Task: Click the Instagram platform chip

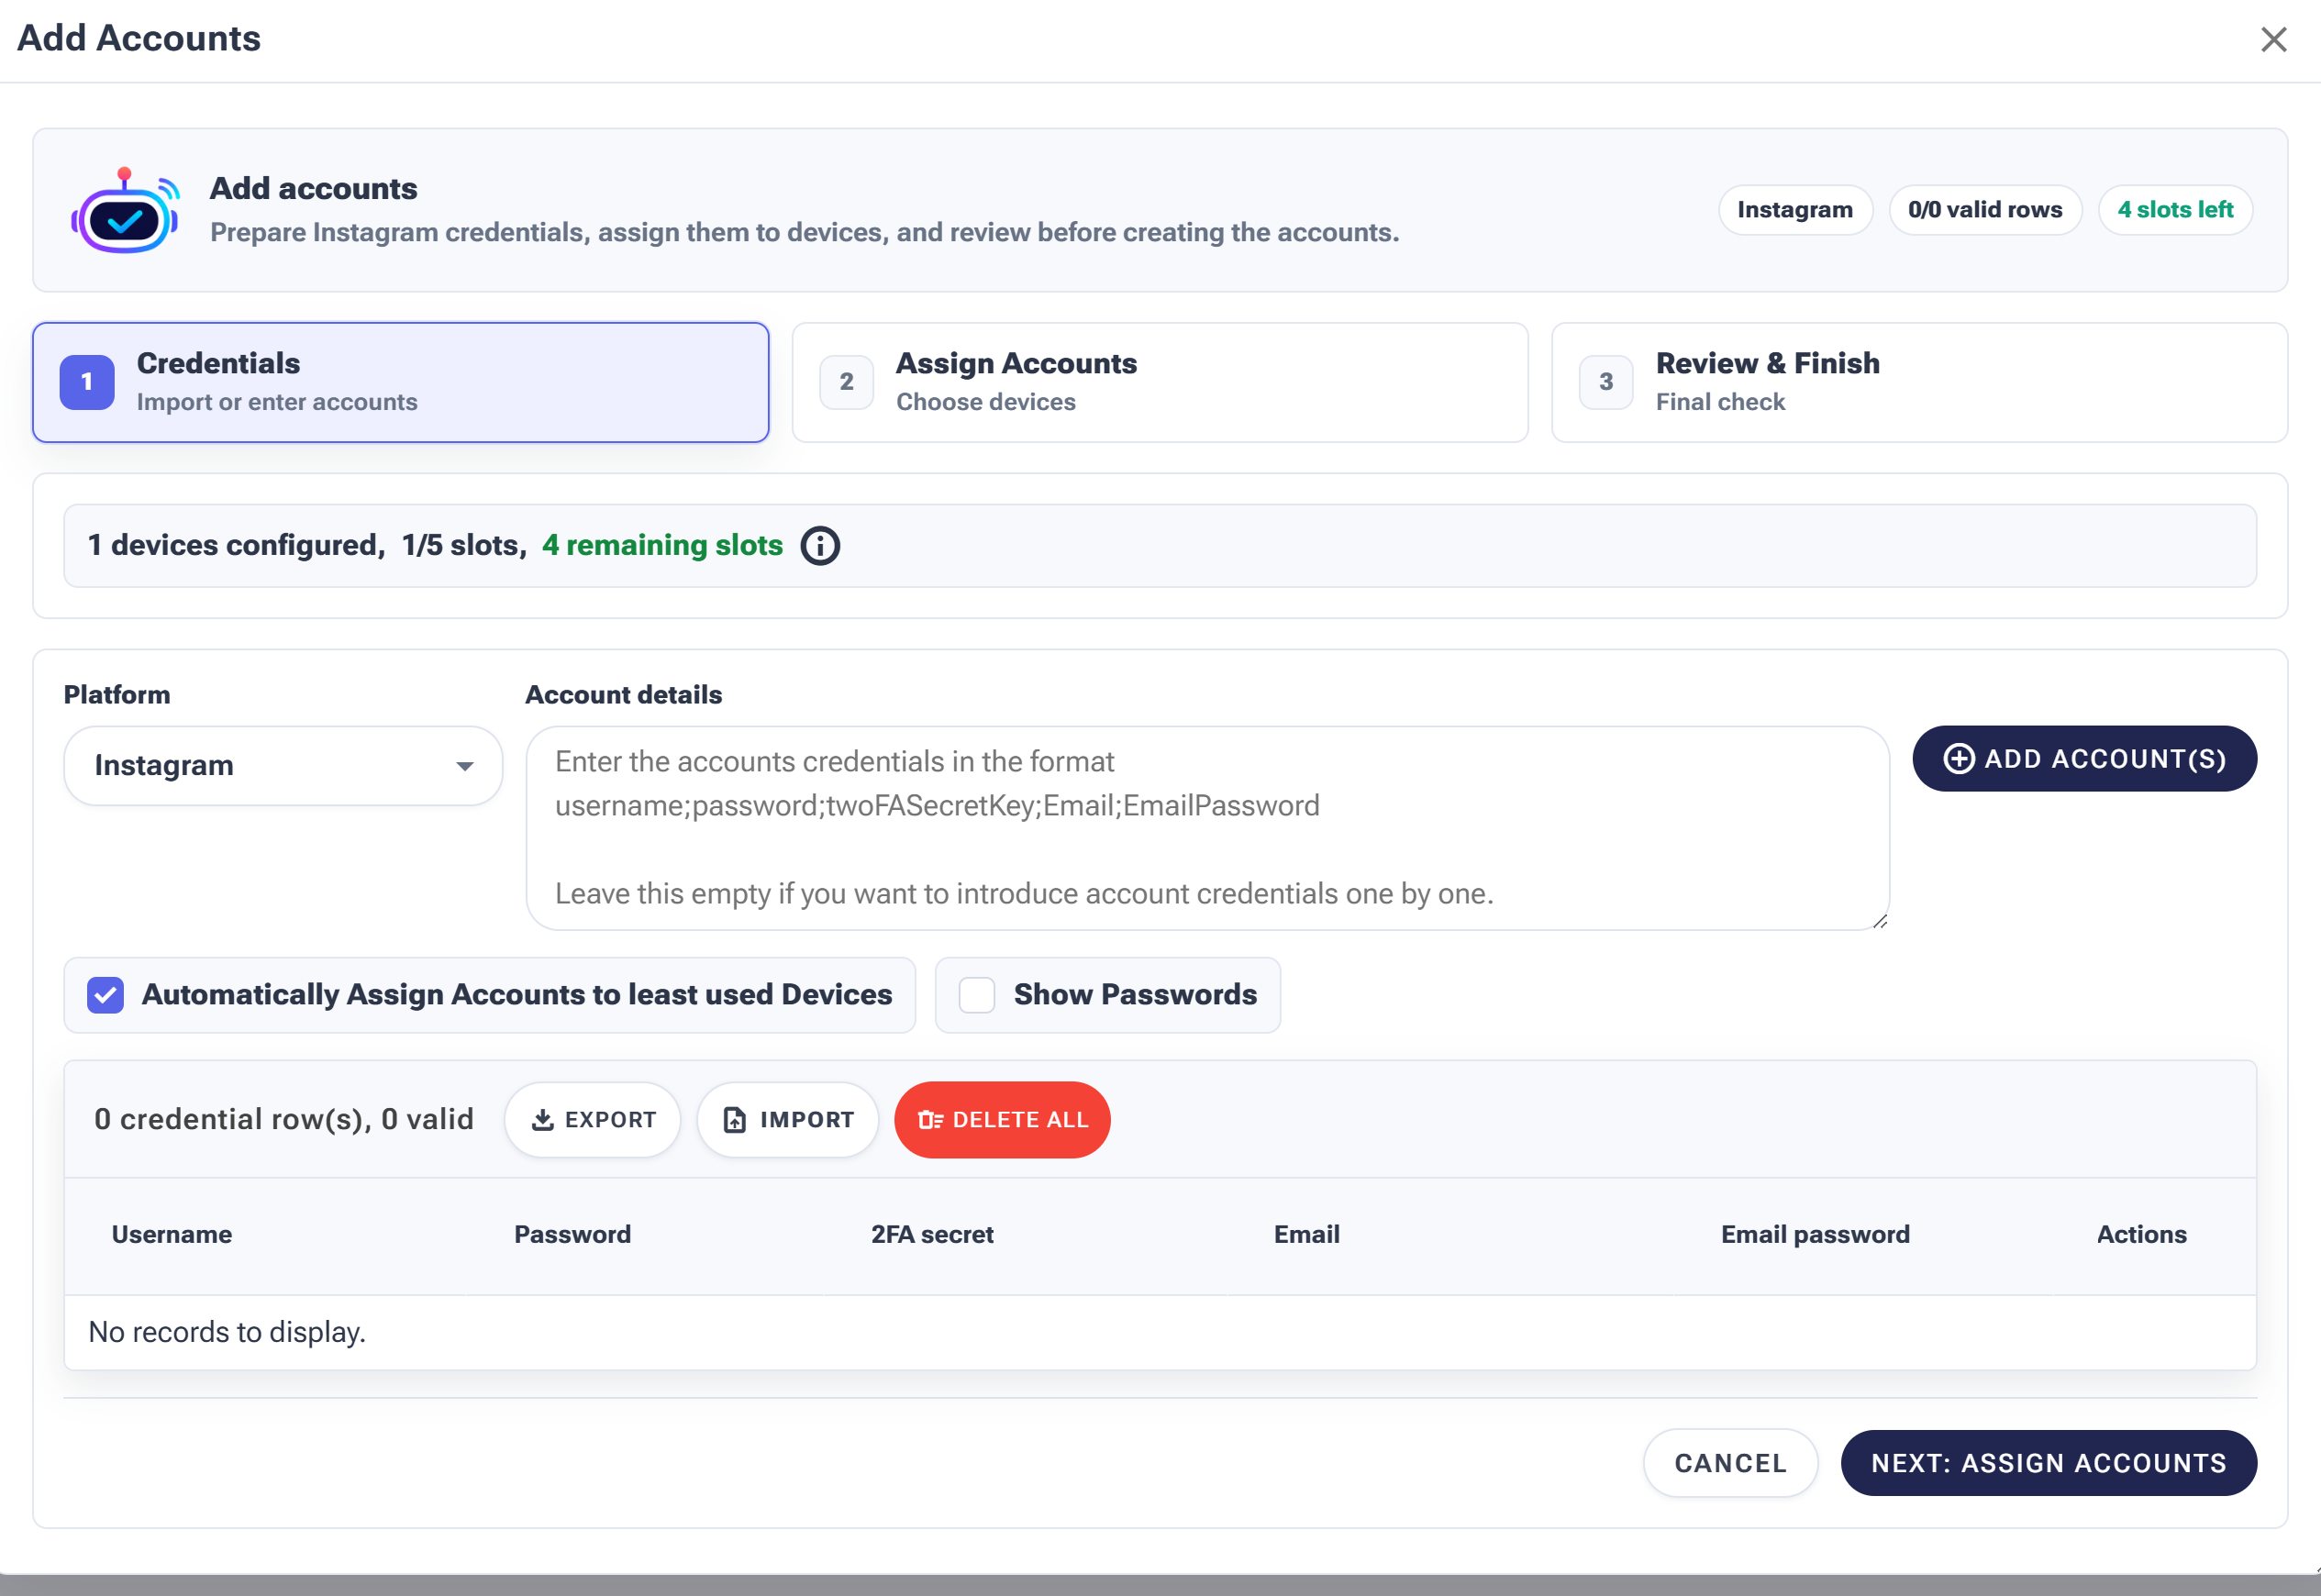Action: point(1795,210)
